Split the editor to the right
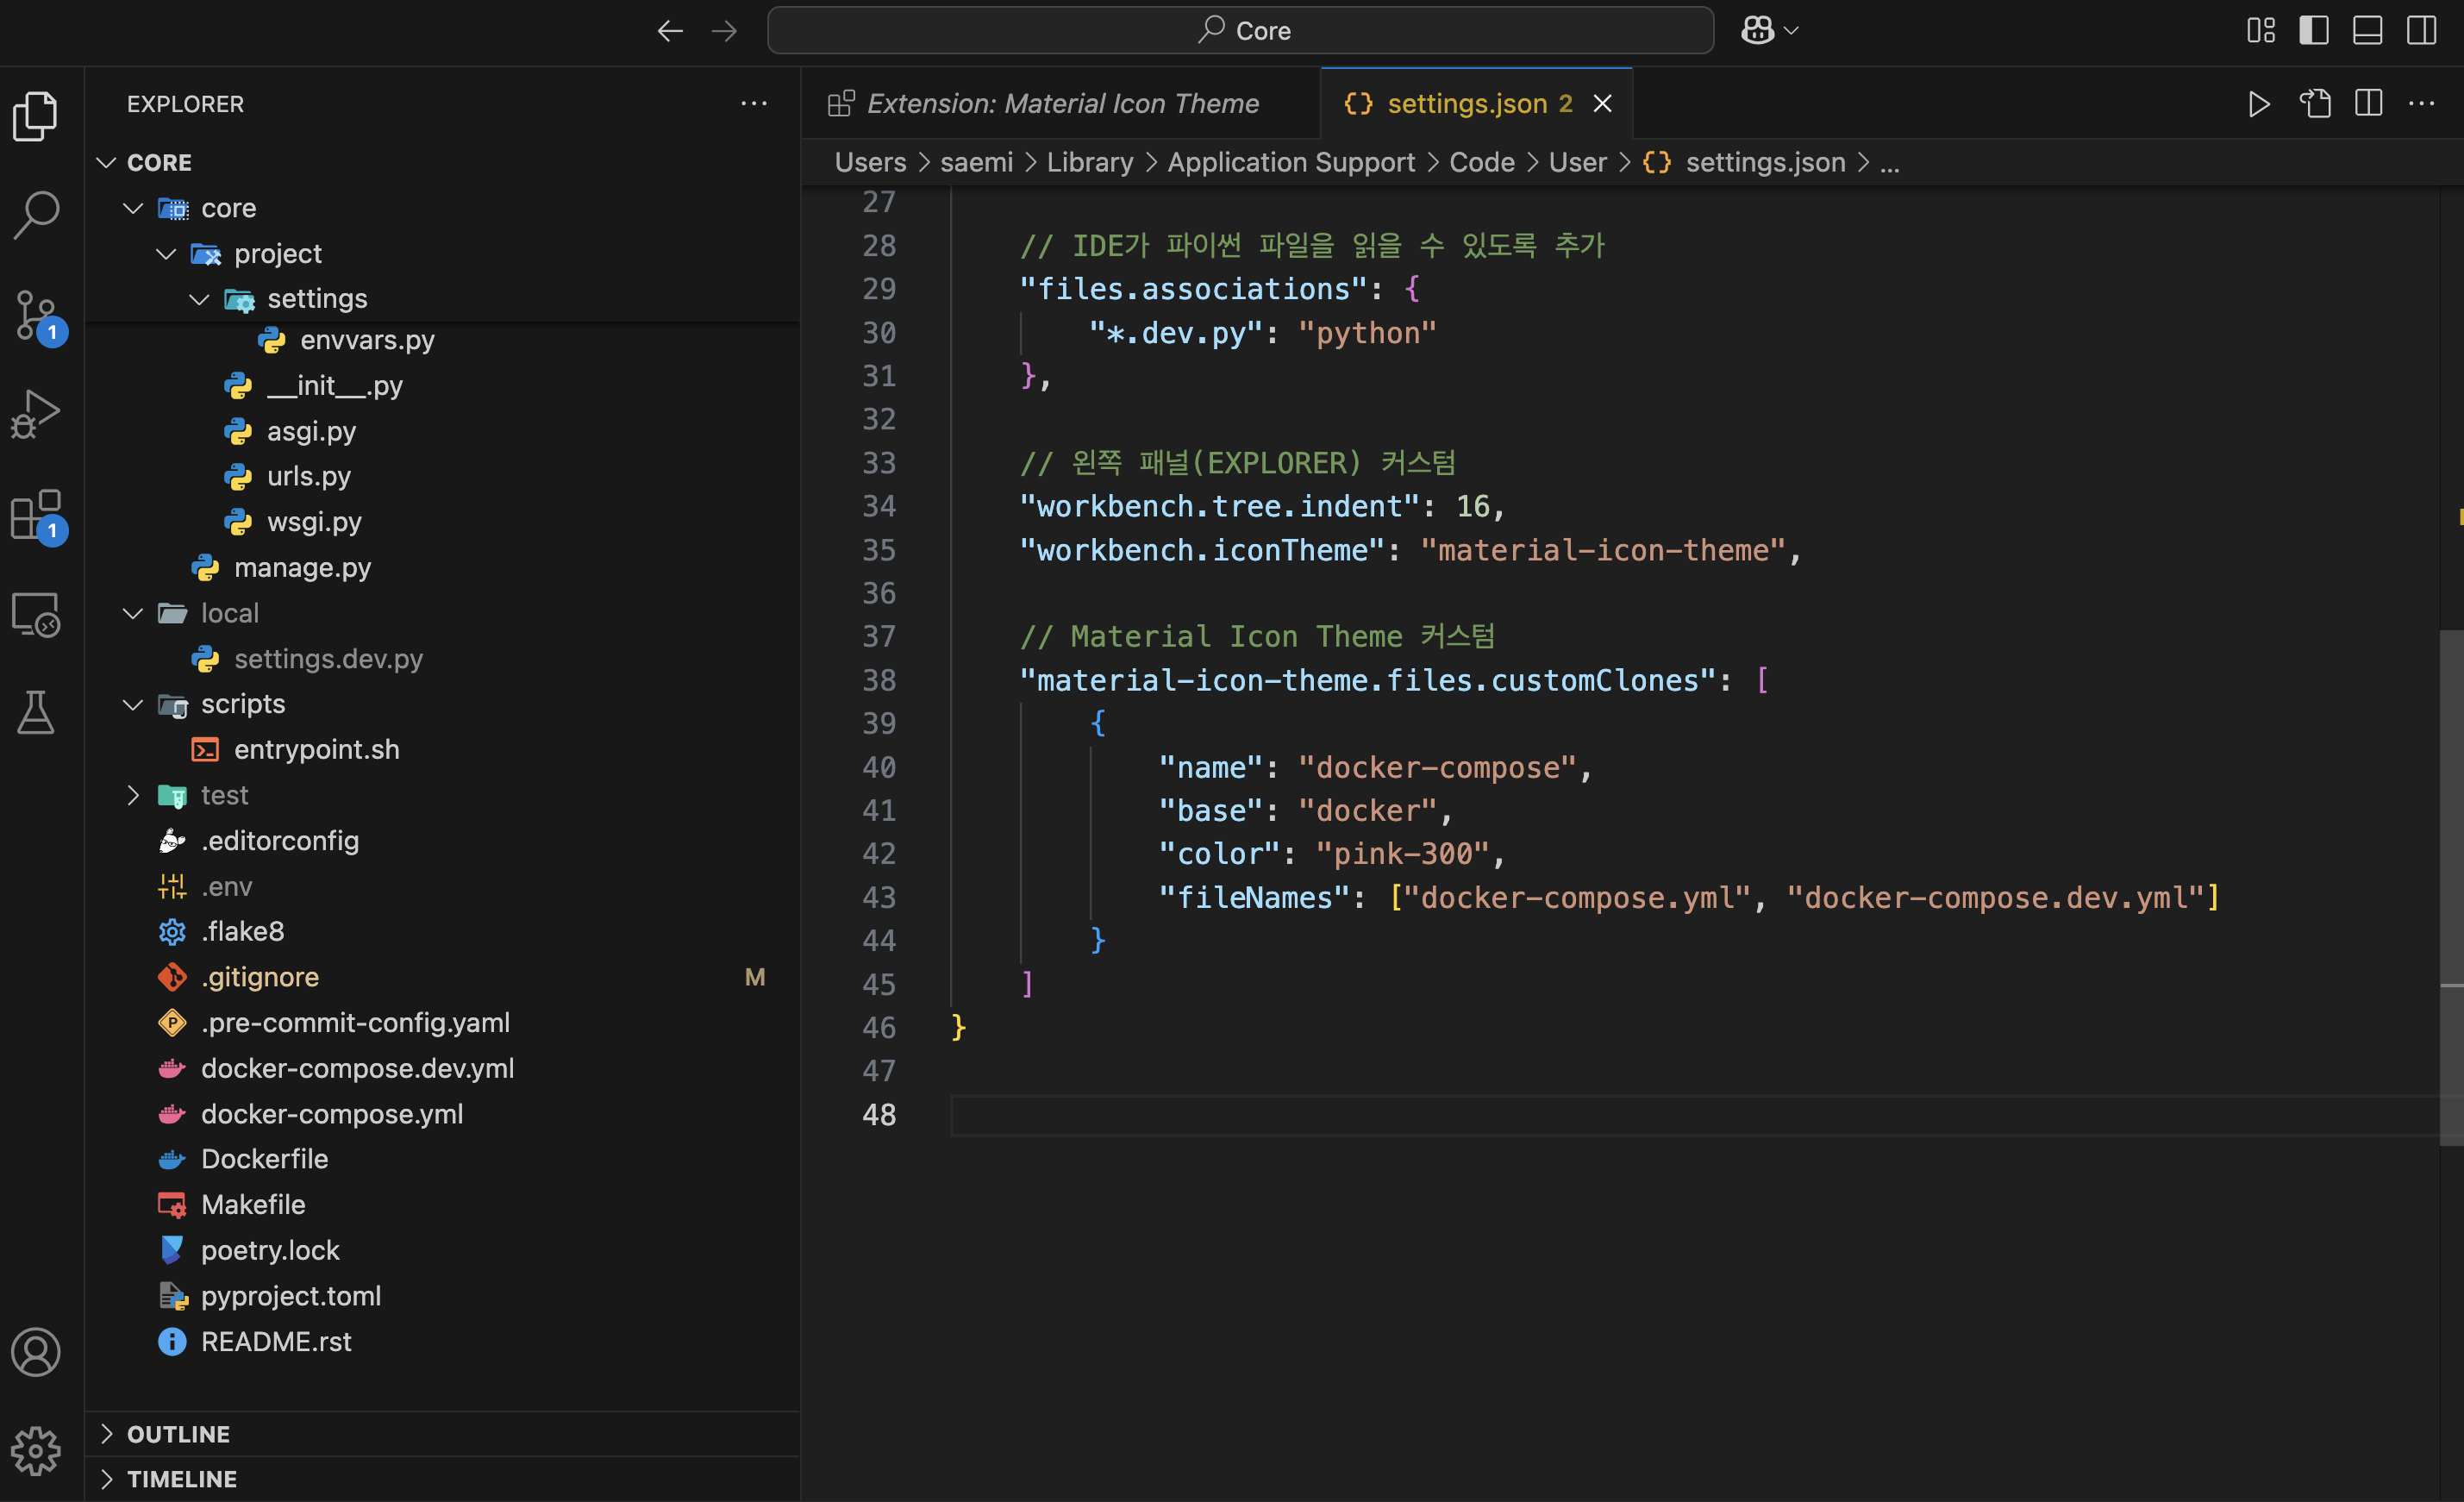2464x1502 pixels. pos(2369,103)
